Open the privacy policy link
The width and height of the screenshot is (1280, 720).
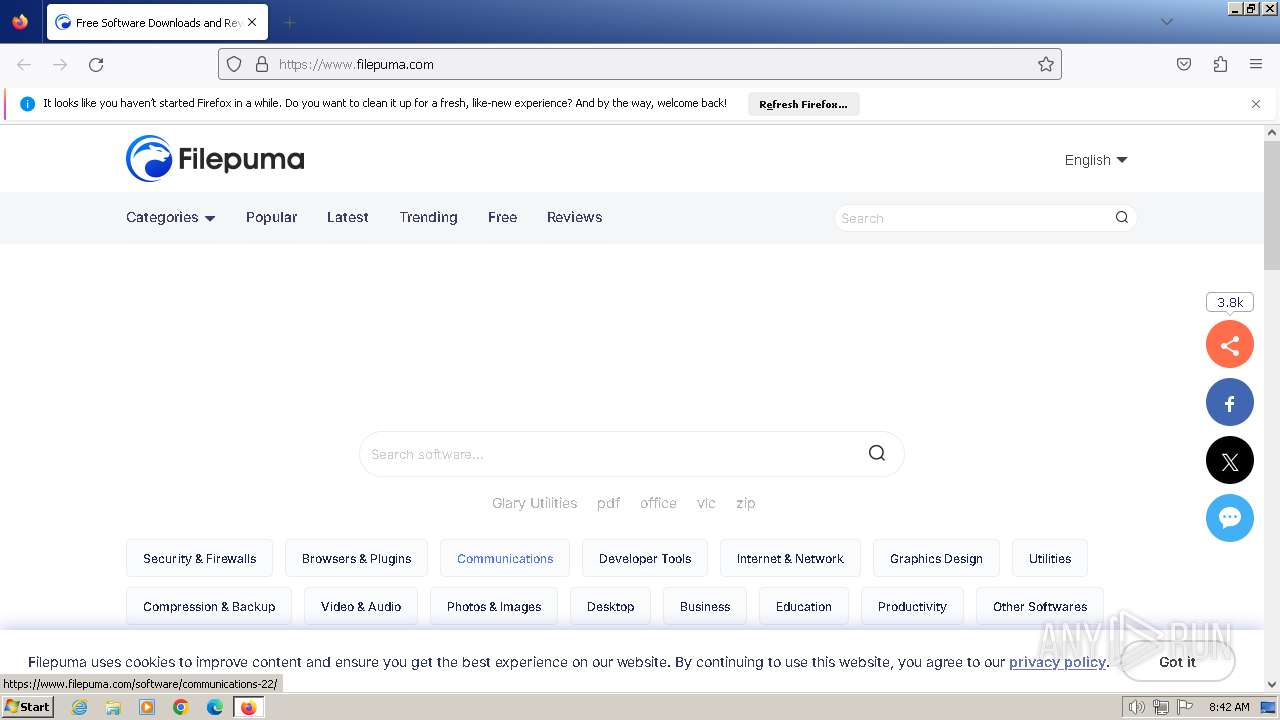[1057, 662]
